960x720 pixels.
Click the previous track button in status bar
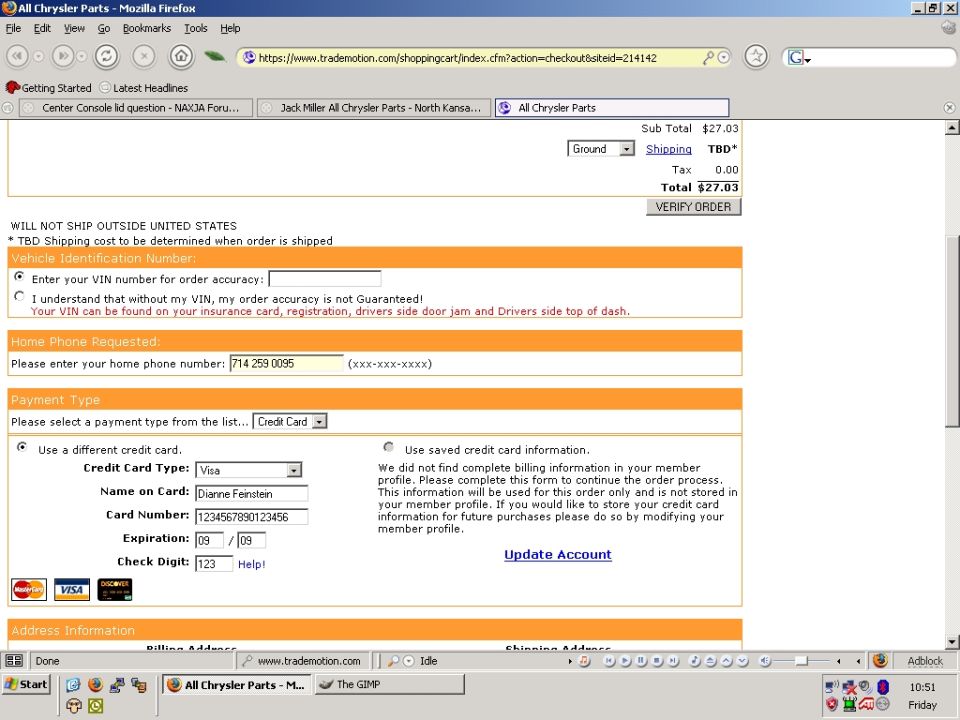click(x=609, y=661)
